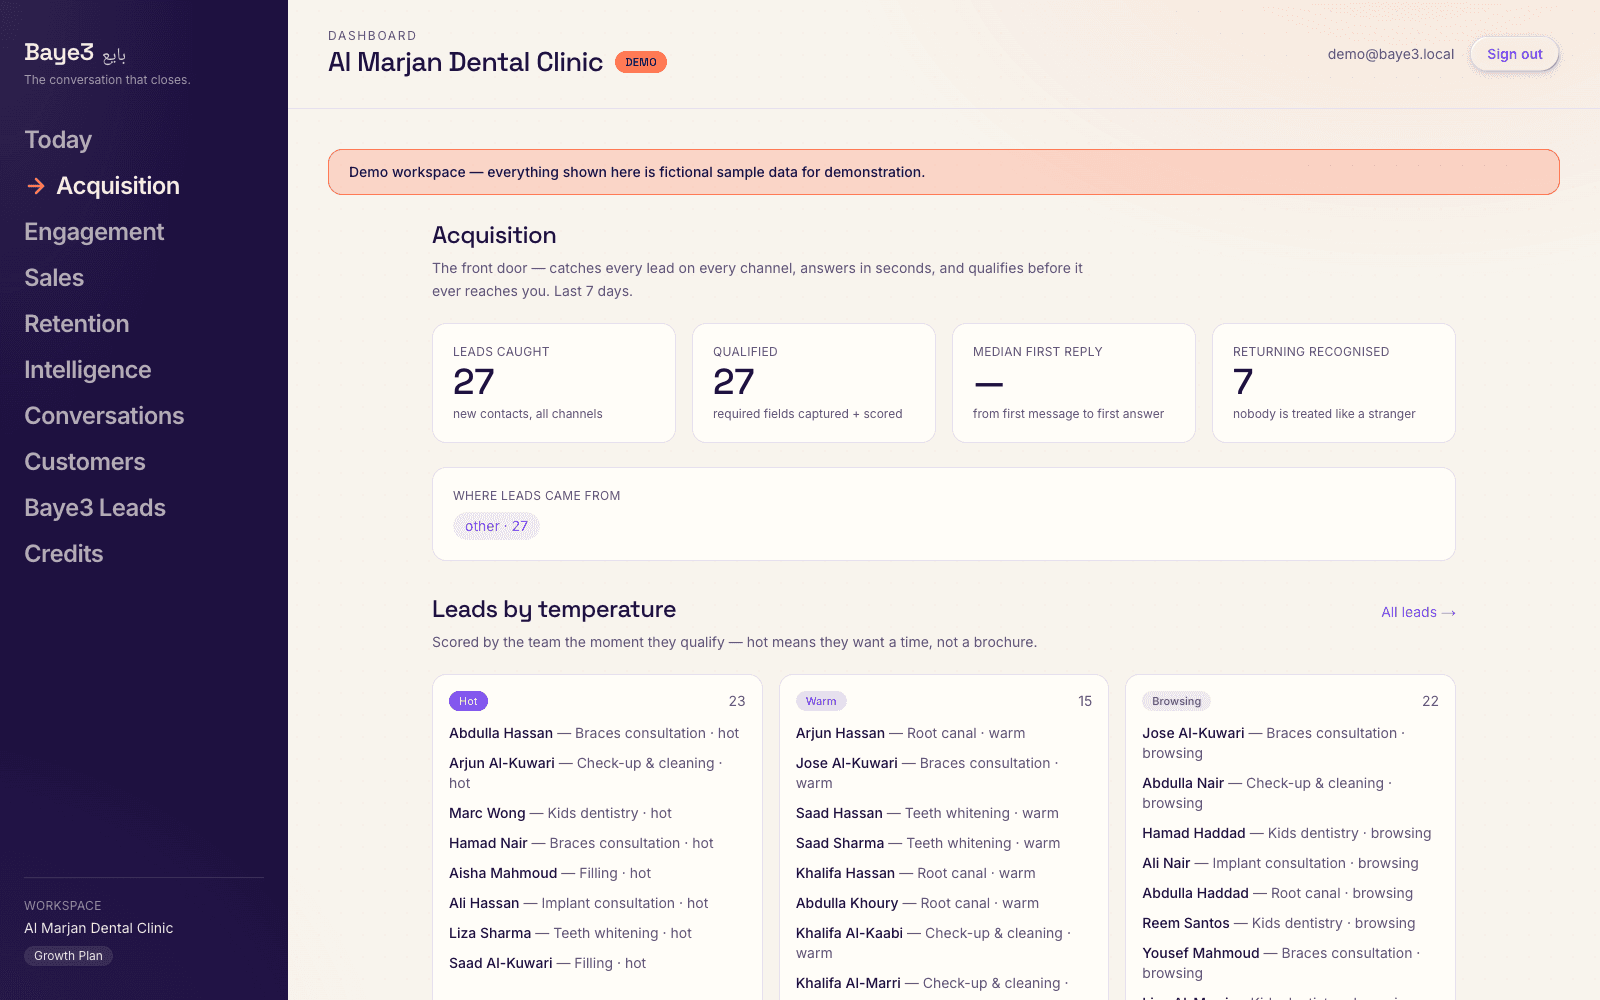This screenshot has width=1600, height=1000.
Task: View Conversations from the sidebar
Action: [104, 416]
